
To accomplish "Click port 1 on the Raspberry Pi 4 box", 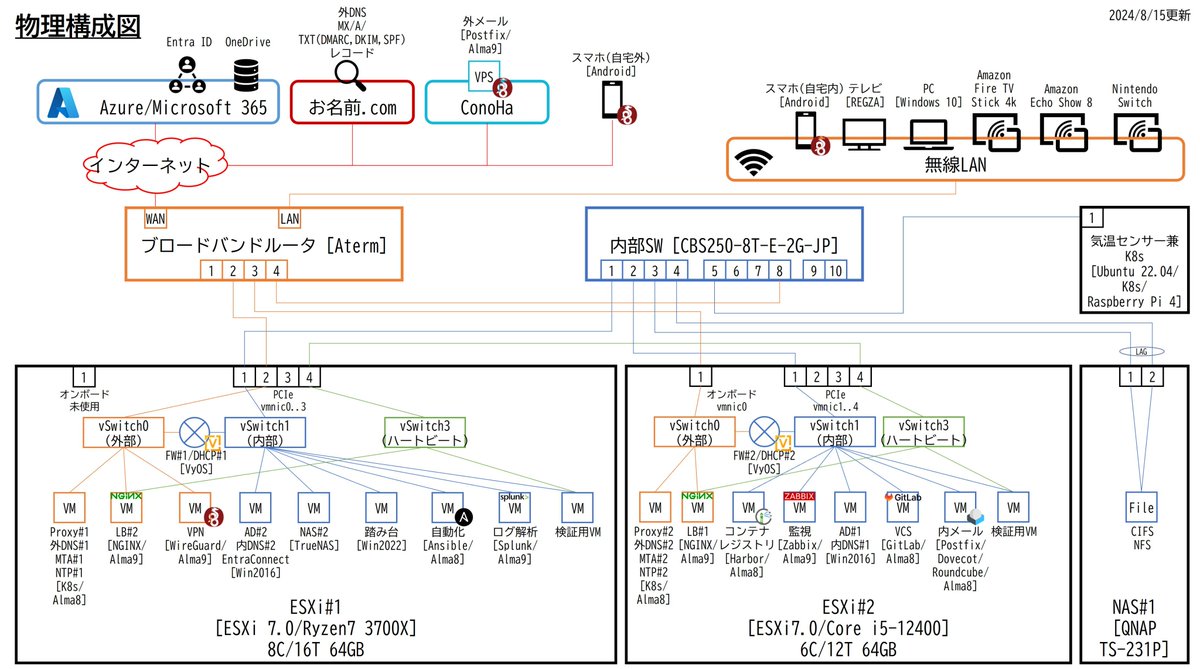I will 1094,219.
